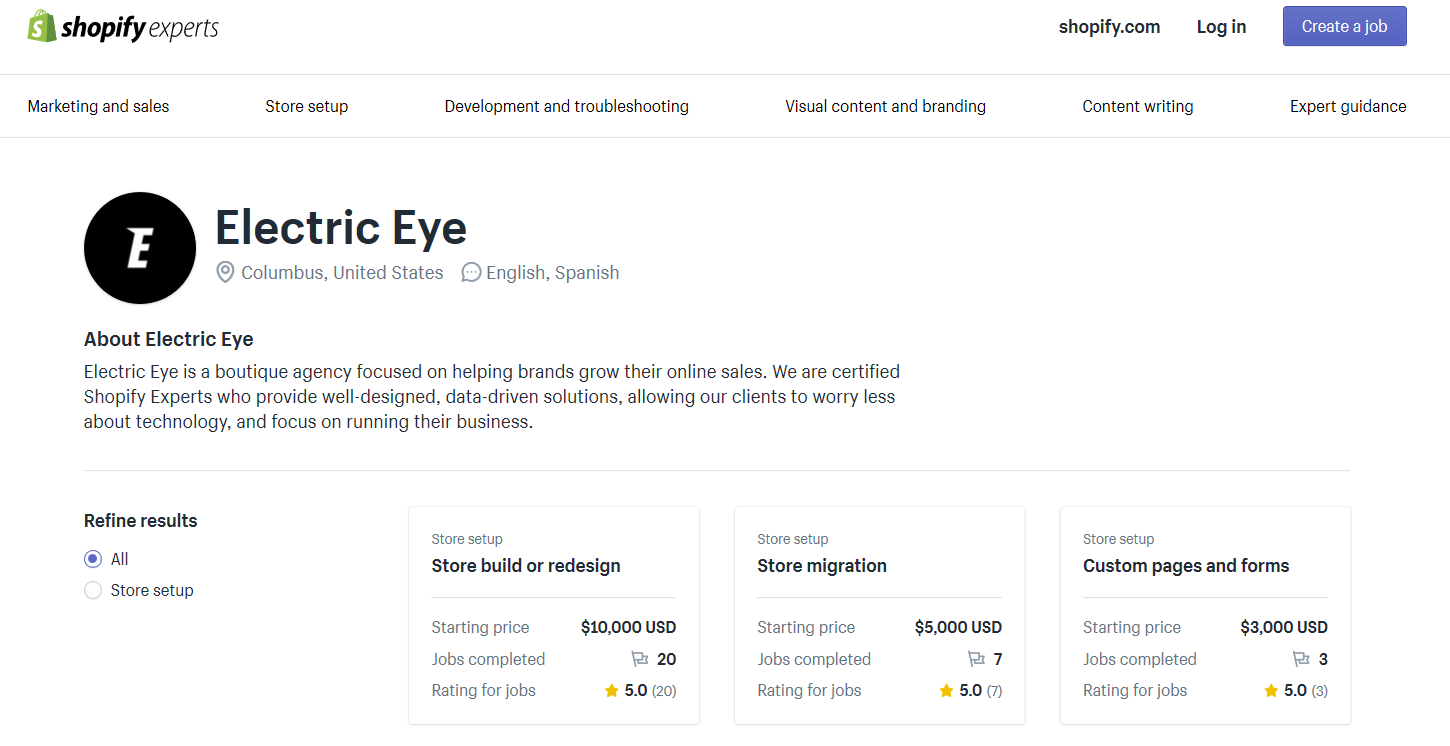Click the jobs flag icon in Store migration card
1450x746 pixels.
tap(976, 659)
